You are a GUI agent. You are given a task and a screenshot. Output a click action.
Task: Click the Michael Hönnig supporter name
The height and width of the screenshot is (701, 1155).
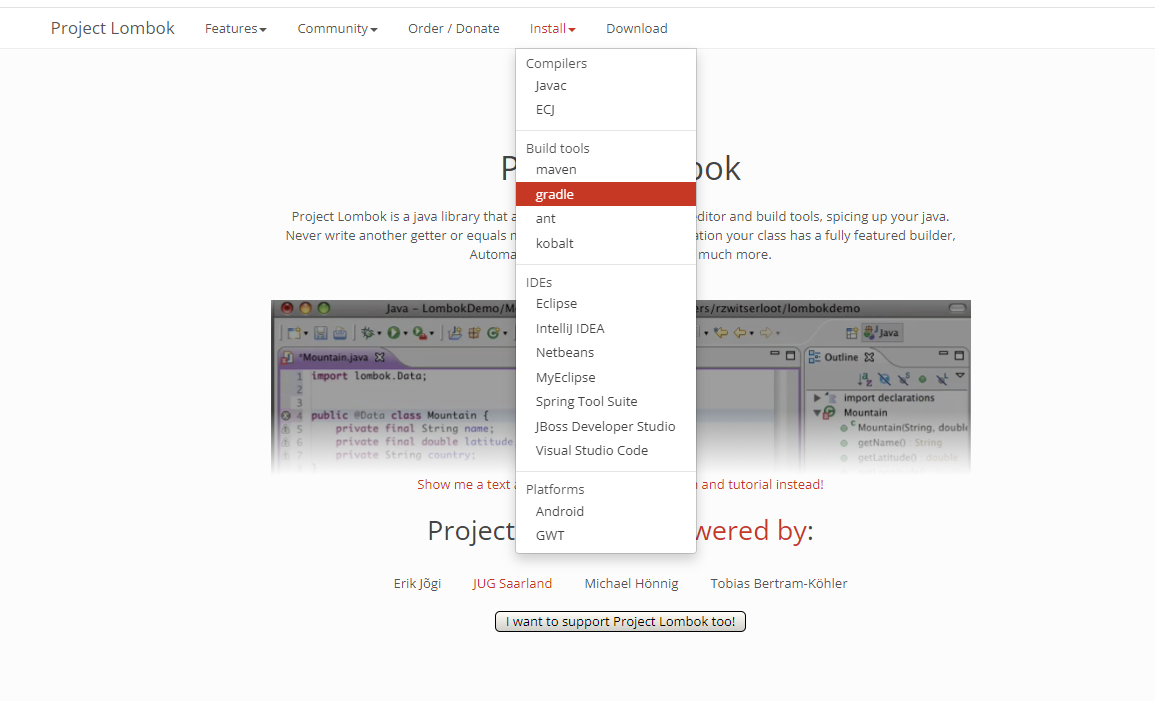pyautogui.click(x=631, y=583)
